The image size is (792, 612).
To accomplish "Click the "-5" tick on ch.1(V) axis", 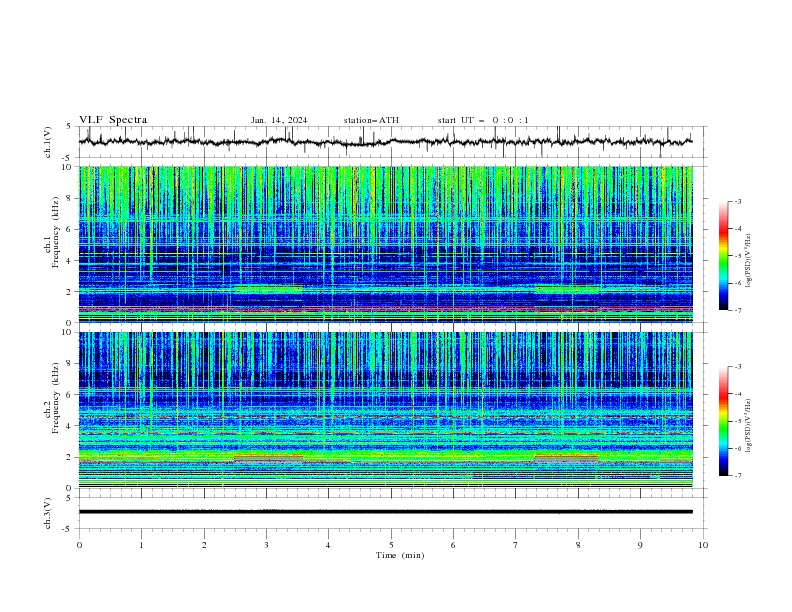I will coord(68,158).
